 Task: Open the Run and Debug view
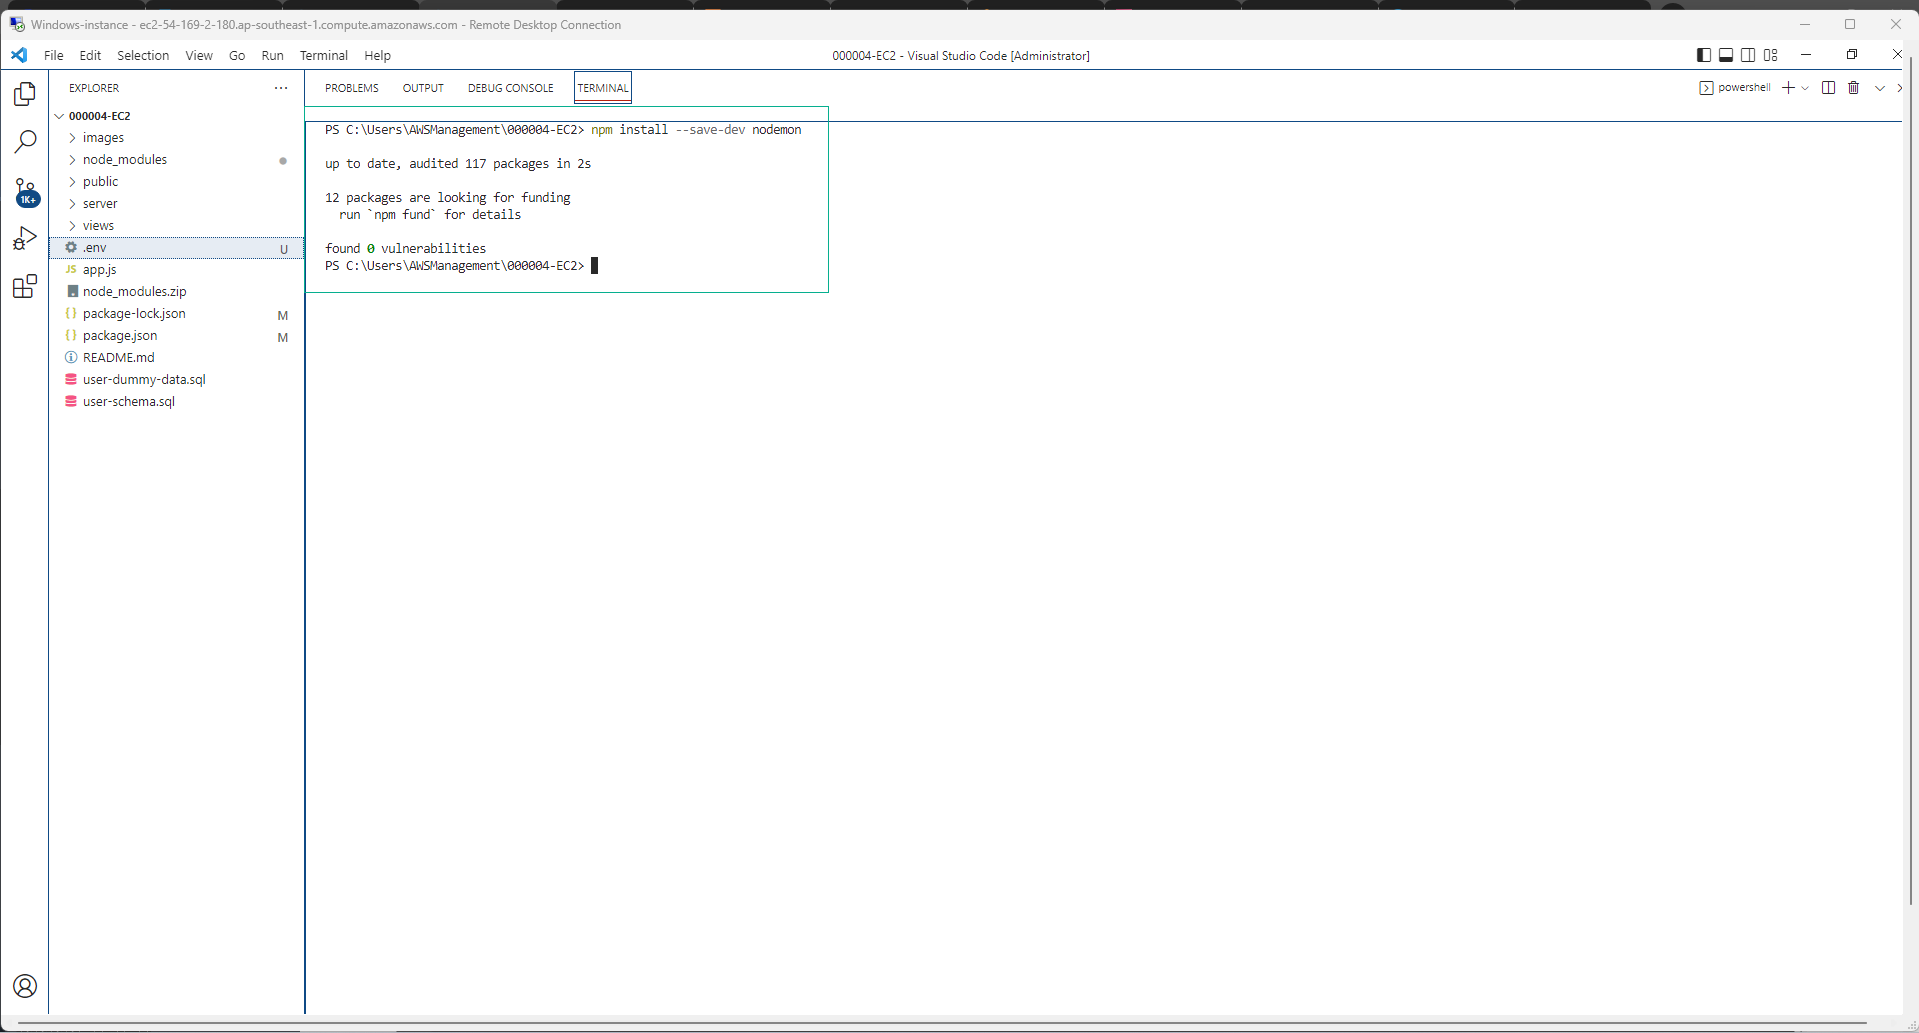coord(25,239)
